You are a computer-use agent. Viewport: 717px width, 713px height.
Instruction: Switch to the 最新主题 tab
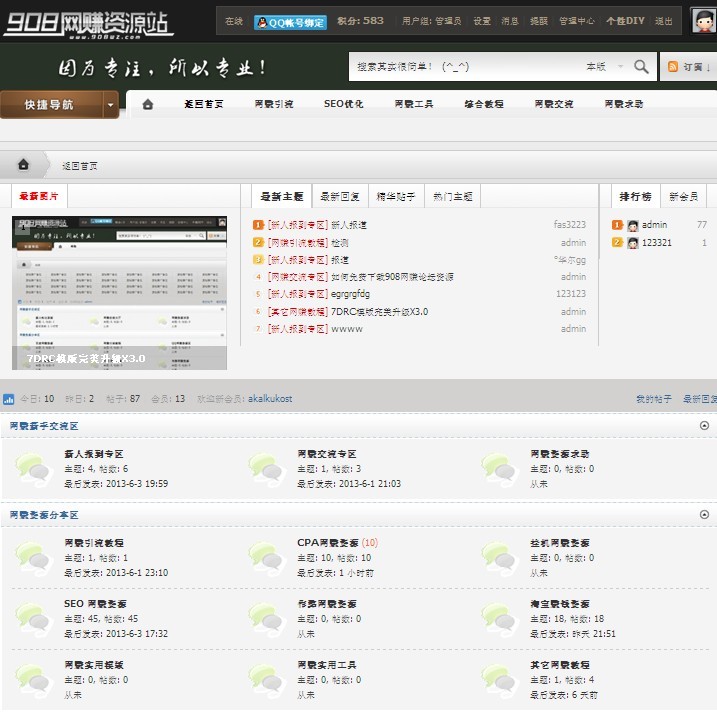click(282, 197)
